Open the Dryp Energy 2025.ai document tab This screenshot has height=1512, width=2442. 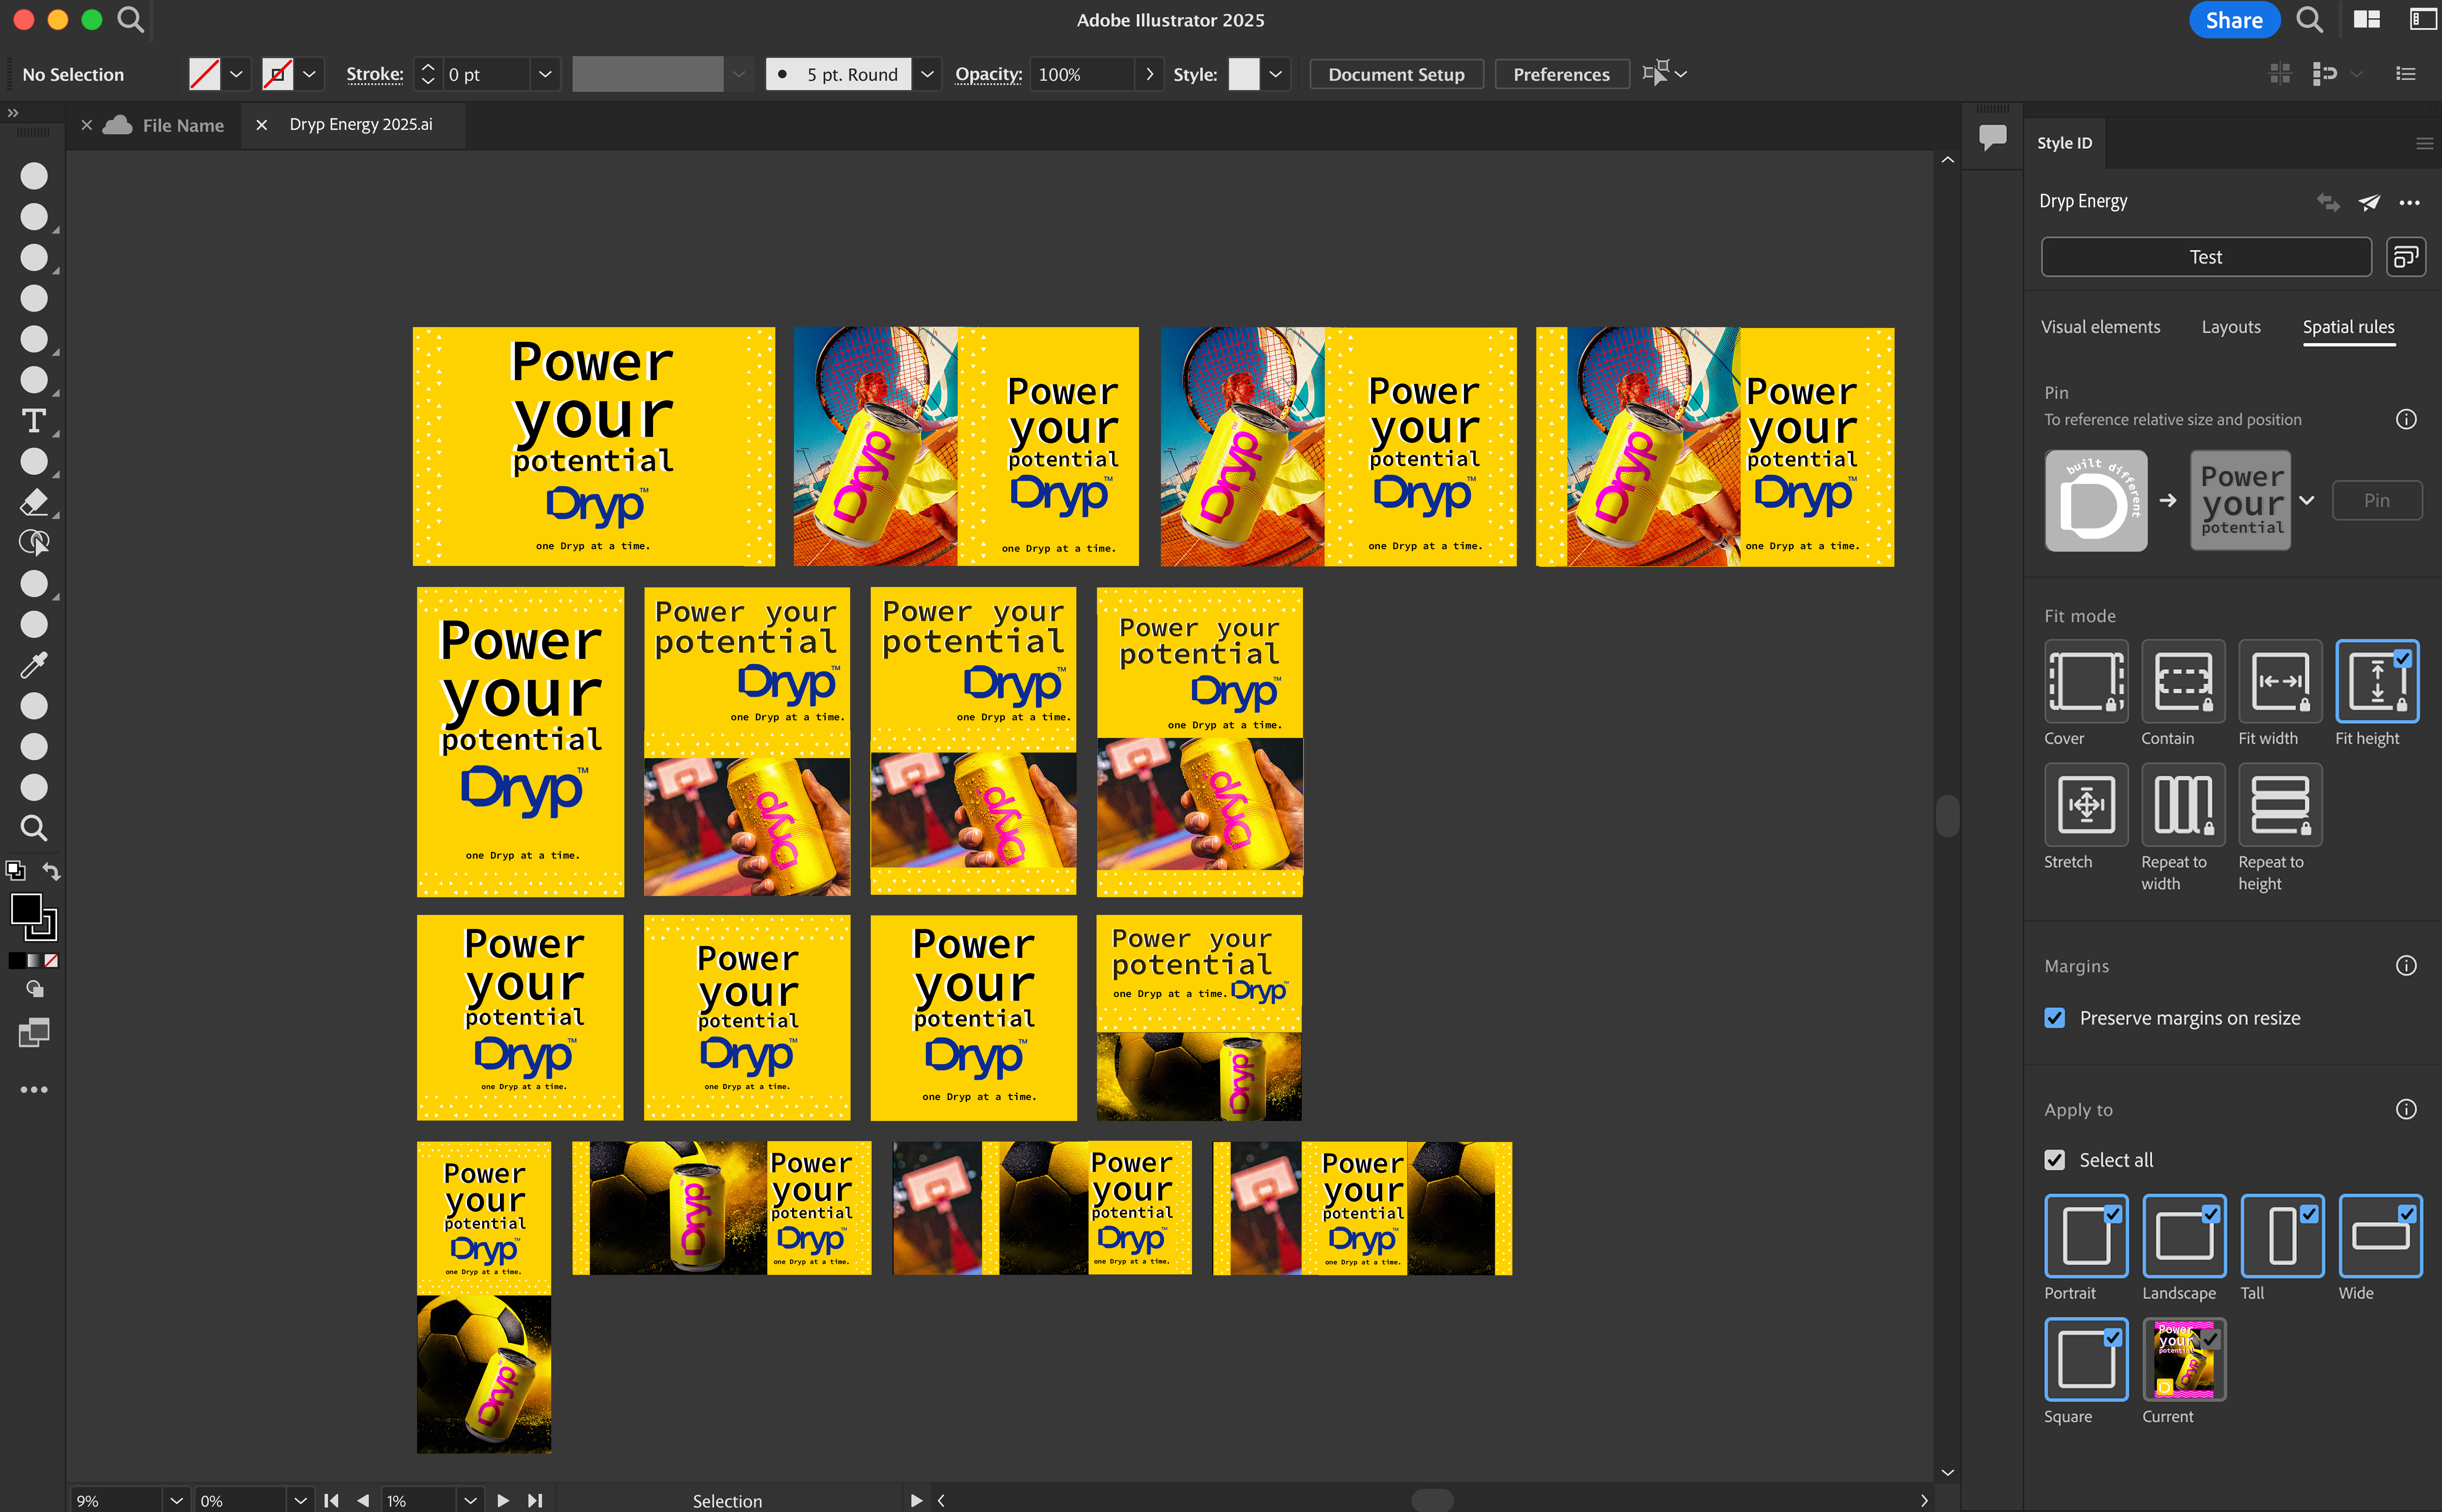(x=361, y=124)
